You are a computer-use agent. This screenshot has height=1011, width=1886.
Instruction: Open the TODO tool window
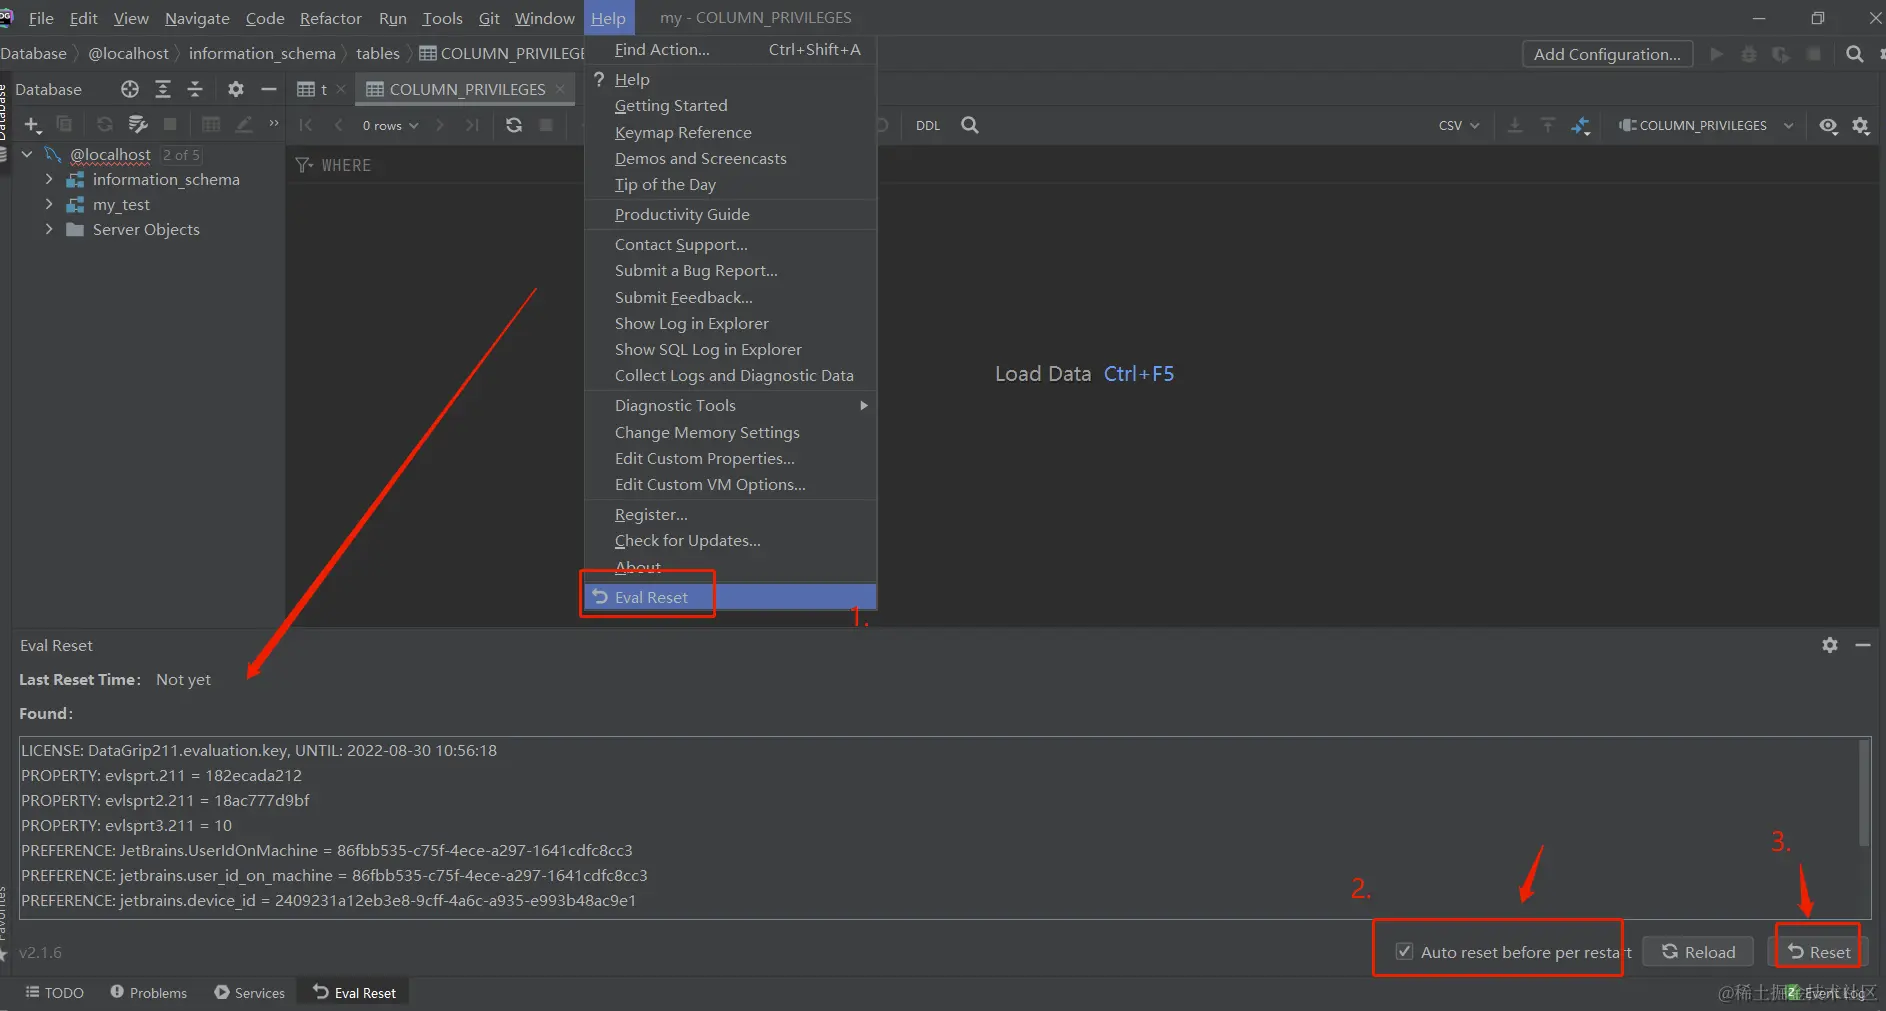55,993
